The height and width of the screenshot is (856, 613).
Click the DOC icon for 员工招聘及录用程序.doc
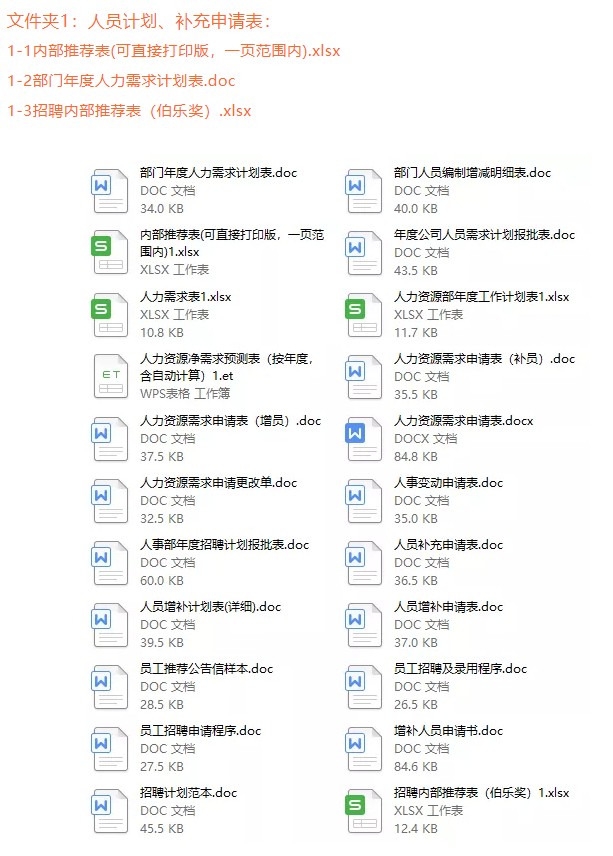click(364, 686)
